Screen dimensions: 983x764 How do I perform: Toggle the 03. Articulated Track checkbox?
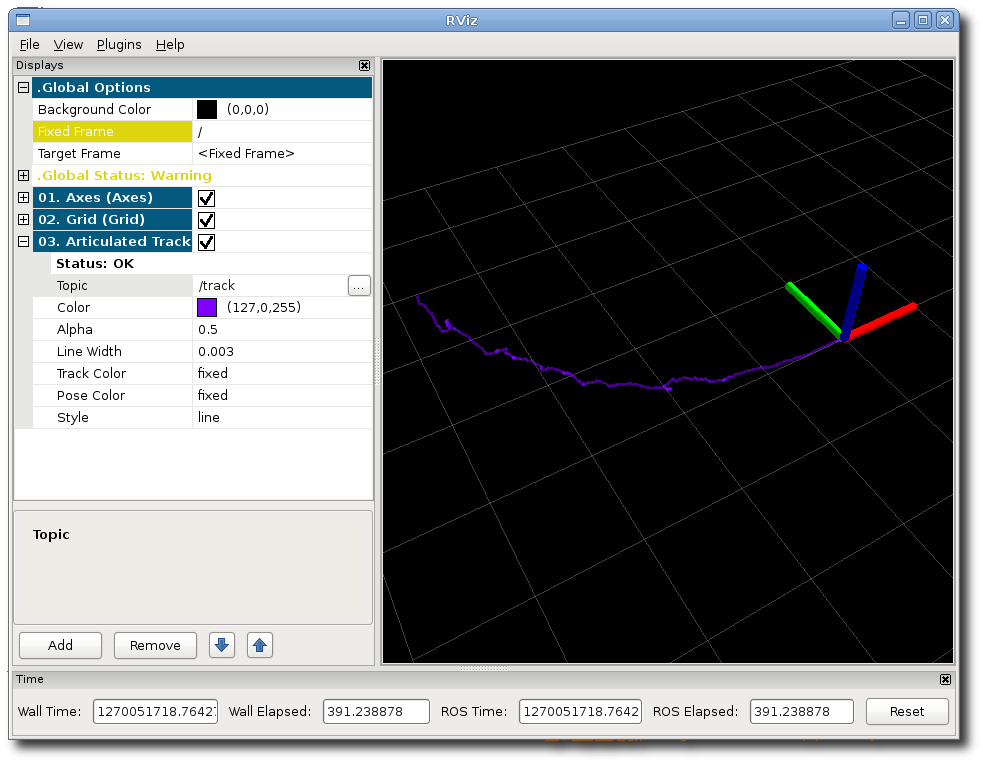coord(207,242)
